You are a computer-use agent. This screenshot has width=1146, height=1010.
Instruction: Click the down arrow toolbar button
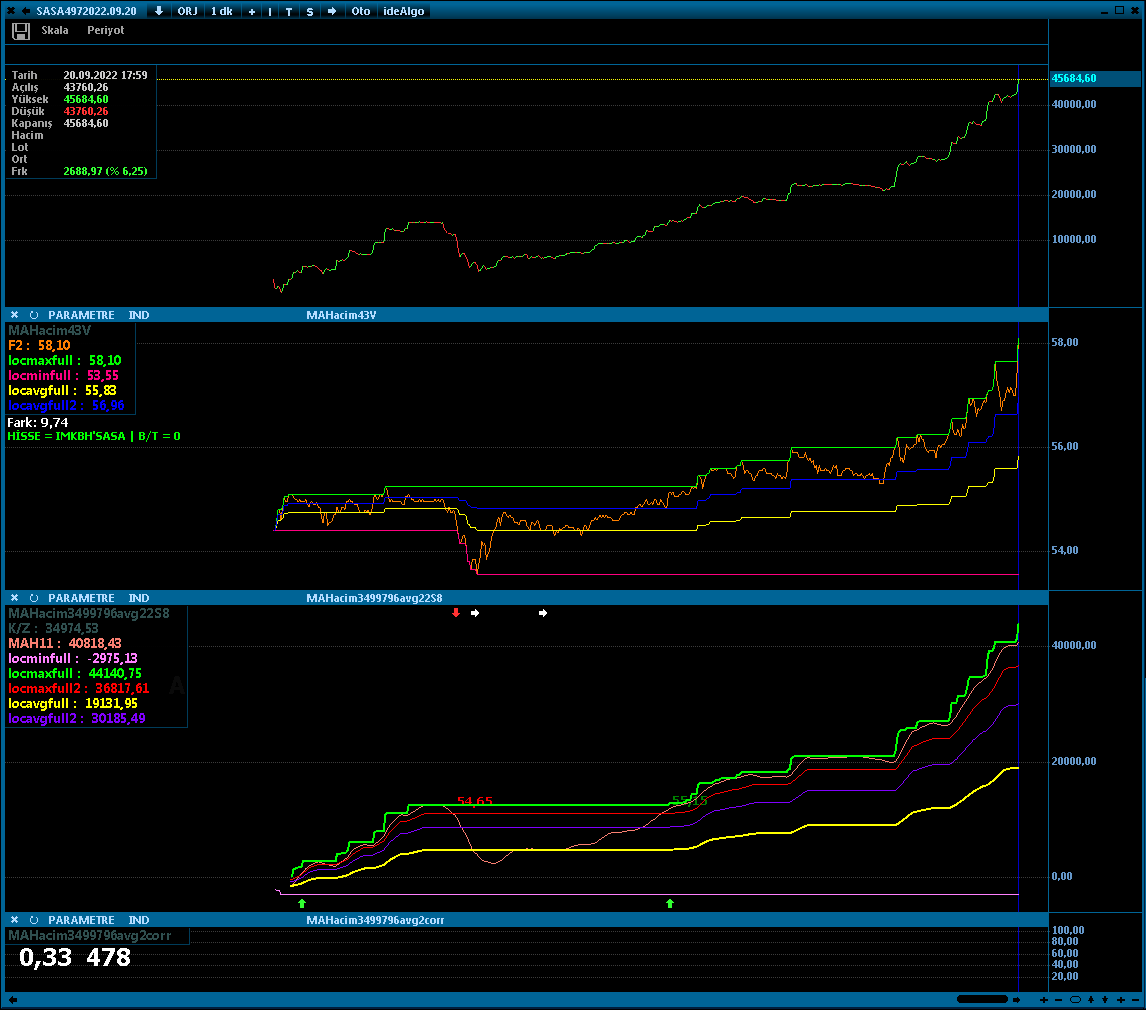tap(159, 11)
